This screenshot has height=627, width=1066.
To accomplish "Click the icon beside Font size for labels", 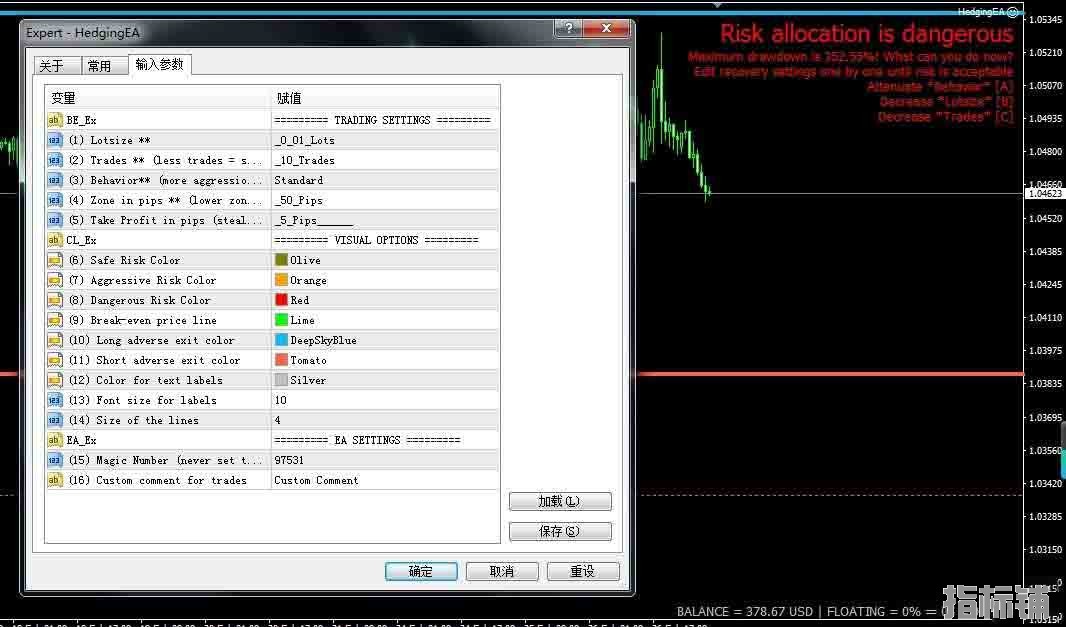I will [x=55, y=400].
